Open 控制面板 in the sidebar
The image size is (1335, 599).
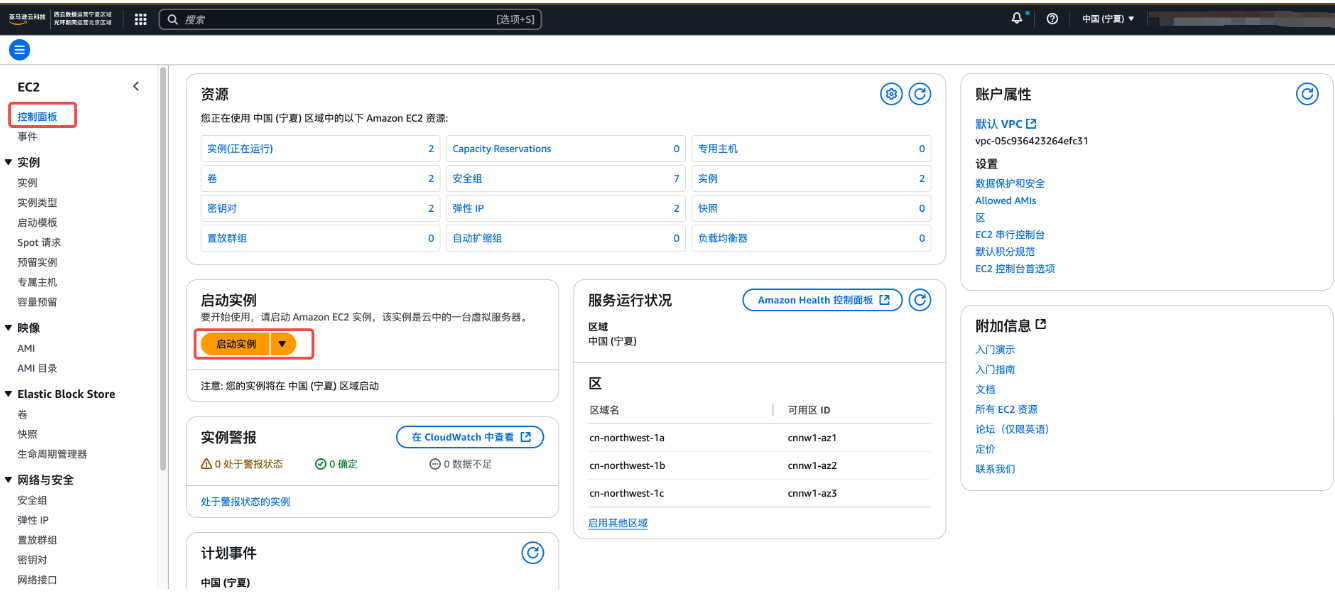(37, 117)
